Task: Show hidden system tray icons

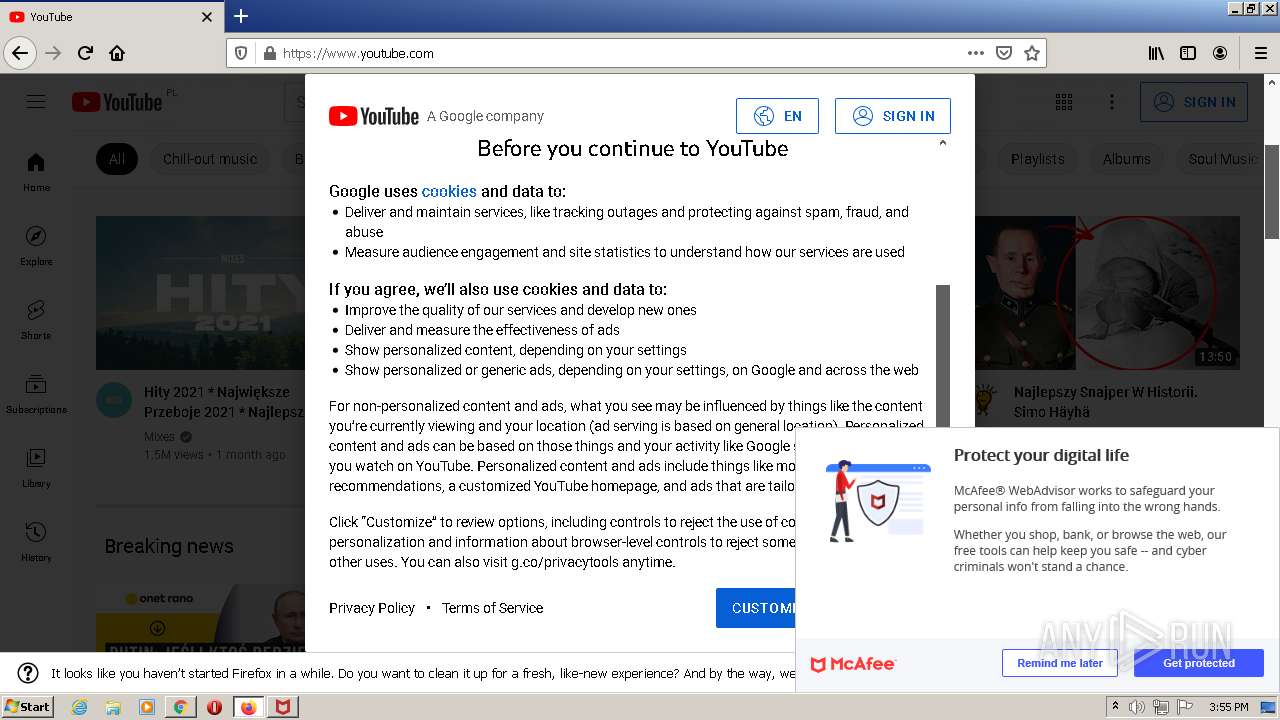Action: pos(1115,706)
